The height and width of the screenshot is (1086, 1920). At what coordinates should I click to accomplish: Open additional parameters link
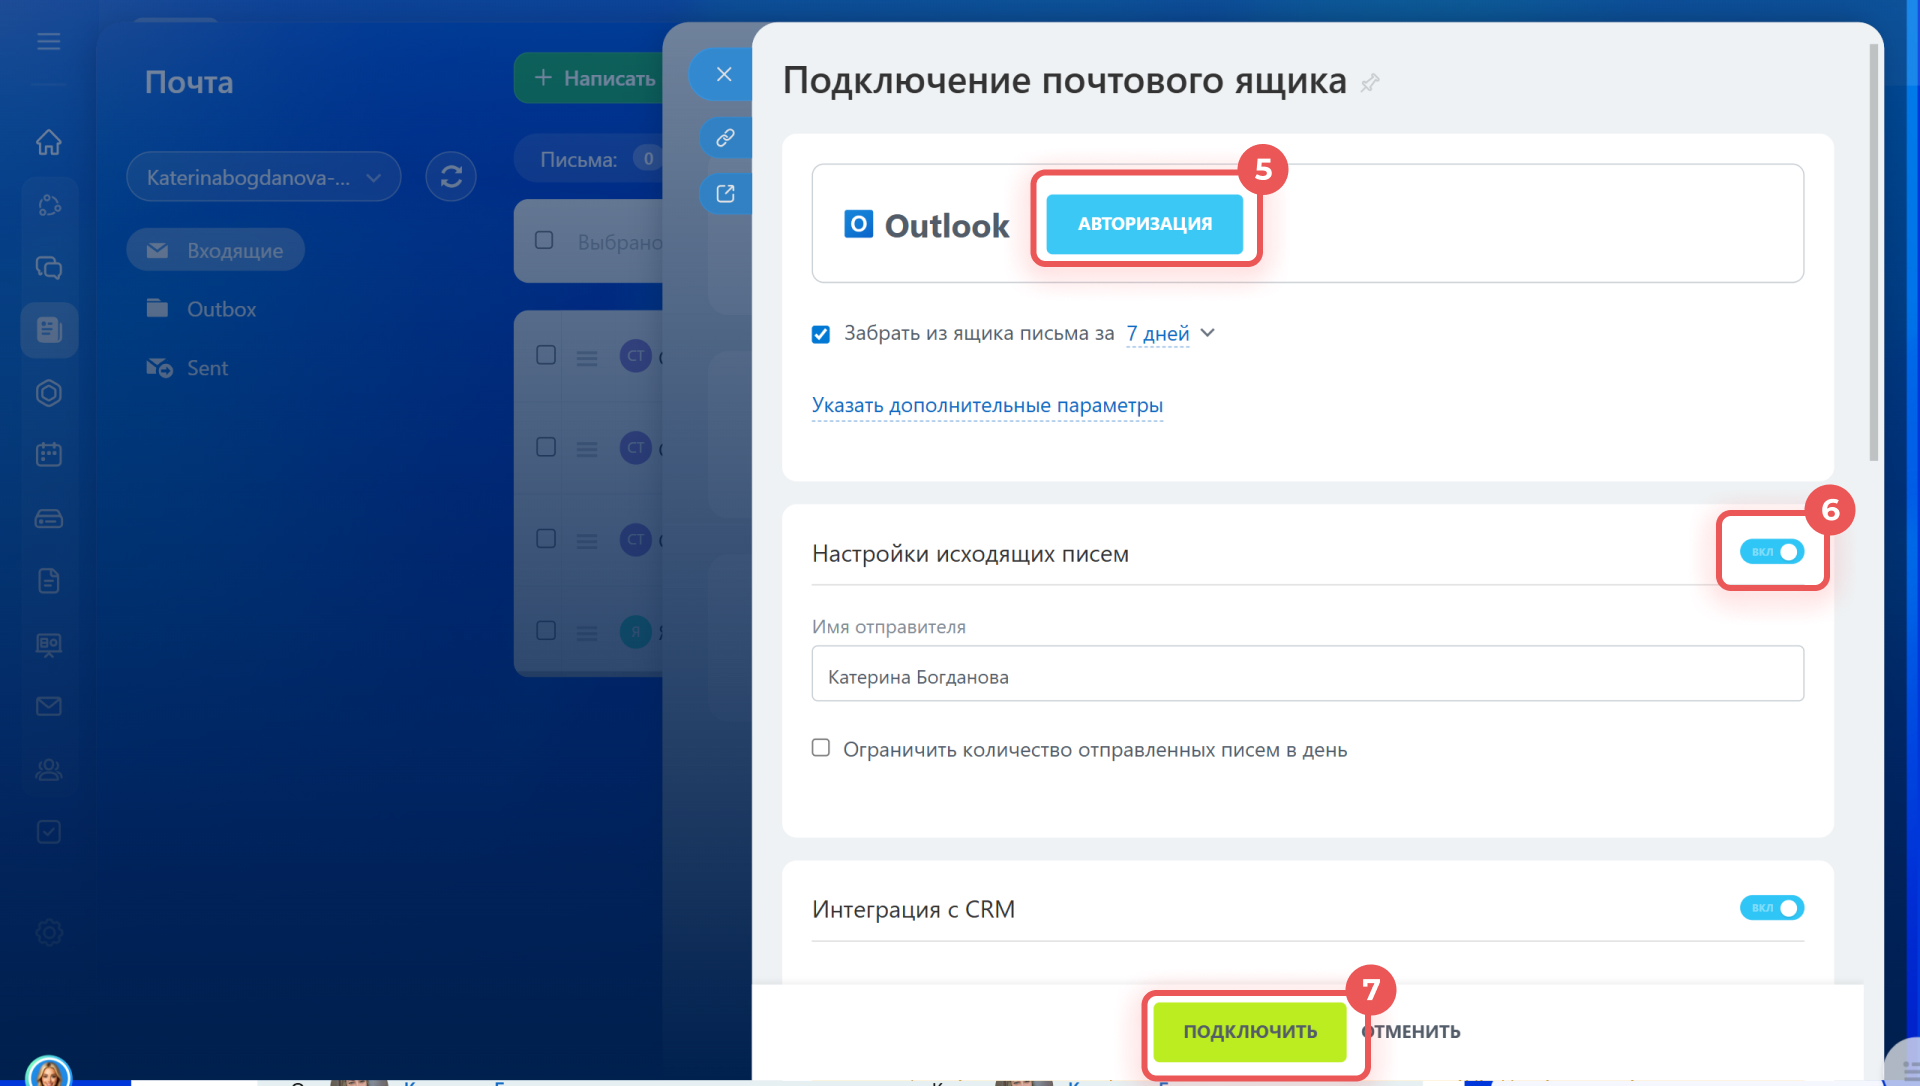click(x=986, y=405)
